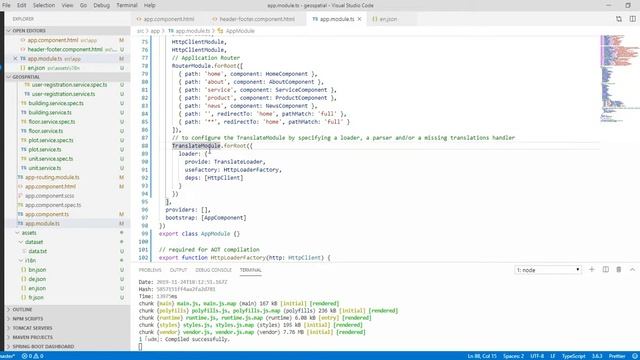640x360 pixels.
Task: Switch to the Problems panel tab
Action: coord(150,270)
